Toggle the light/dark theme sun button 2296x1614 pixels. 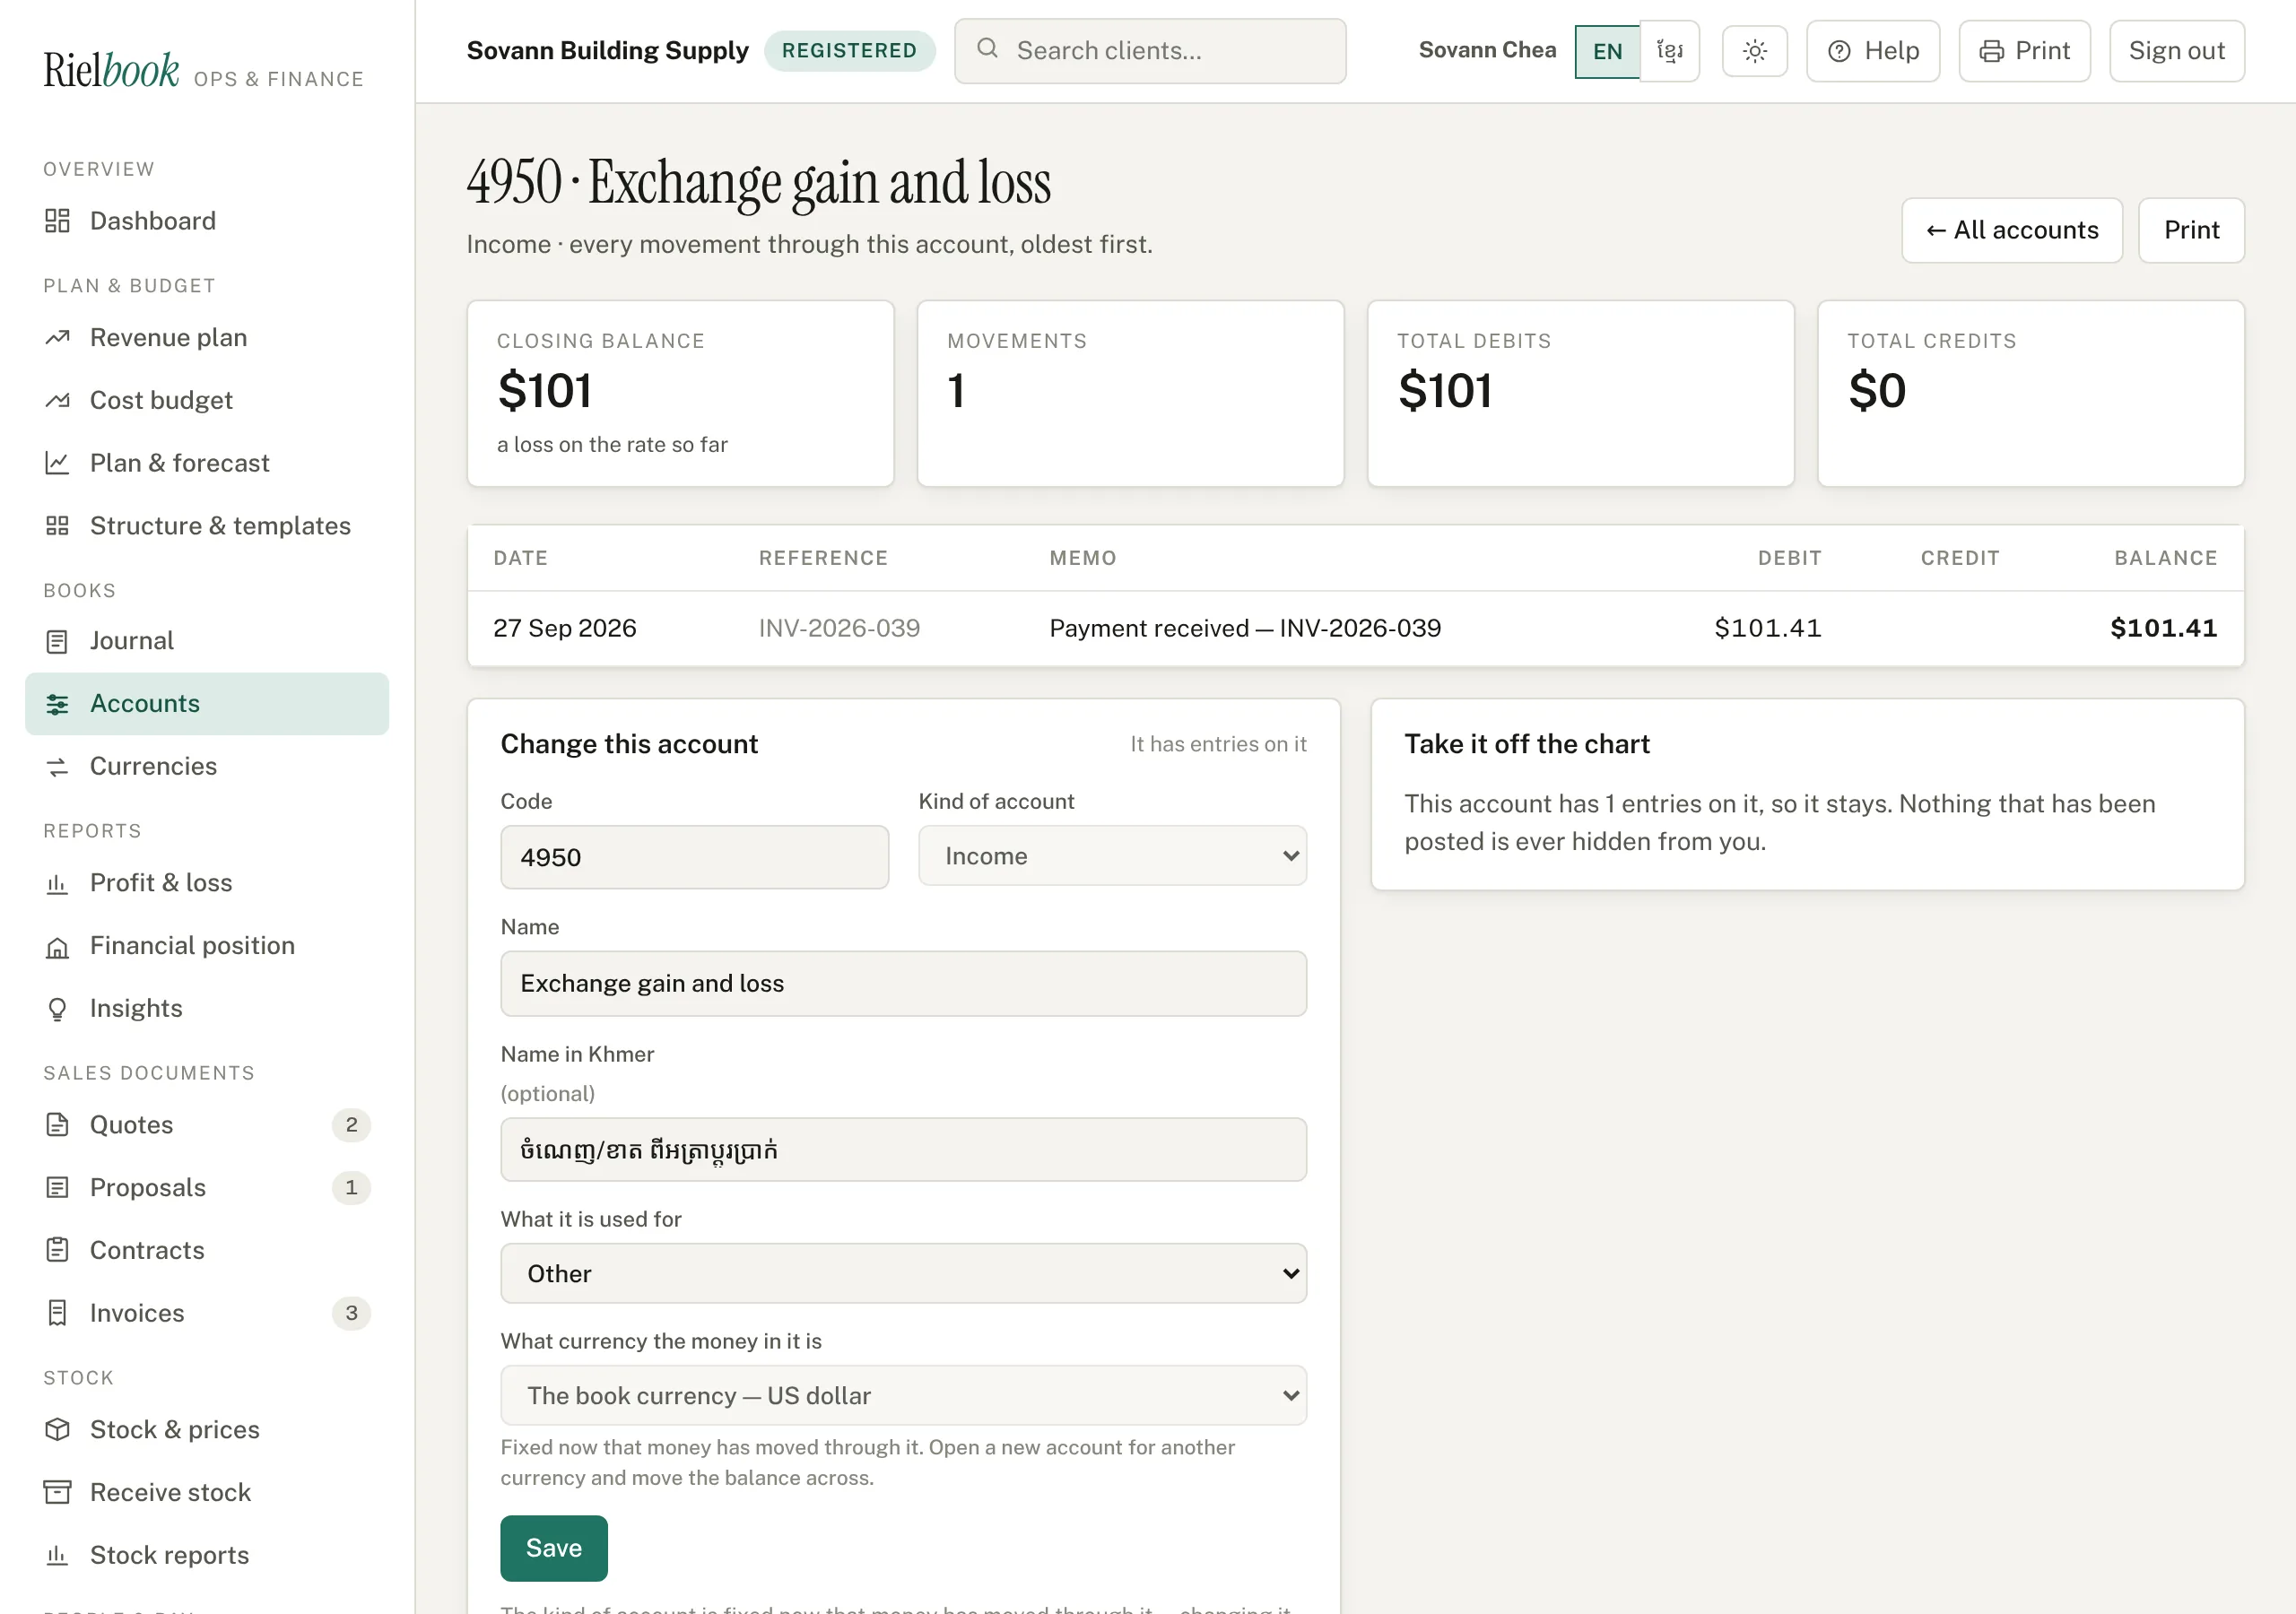1755,51
